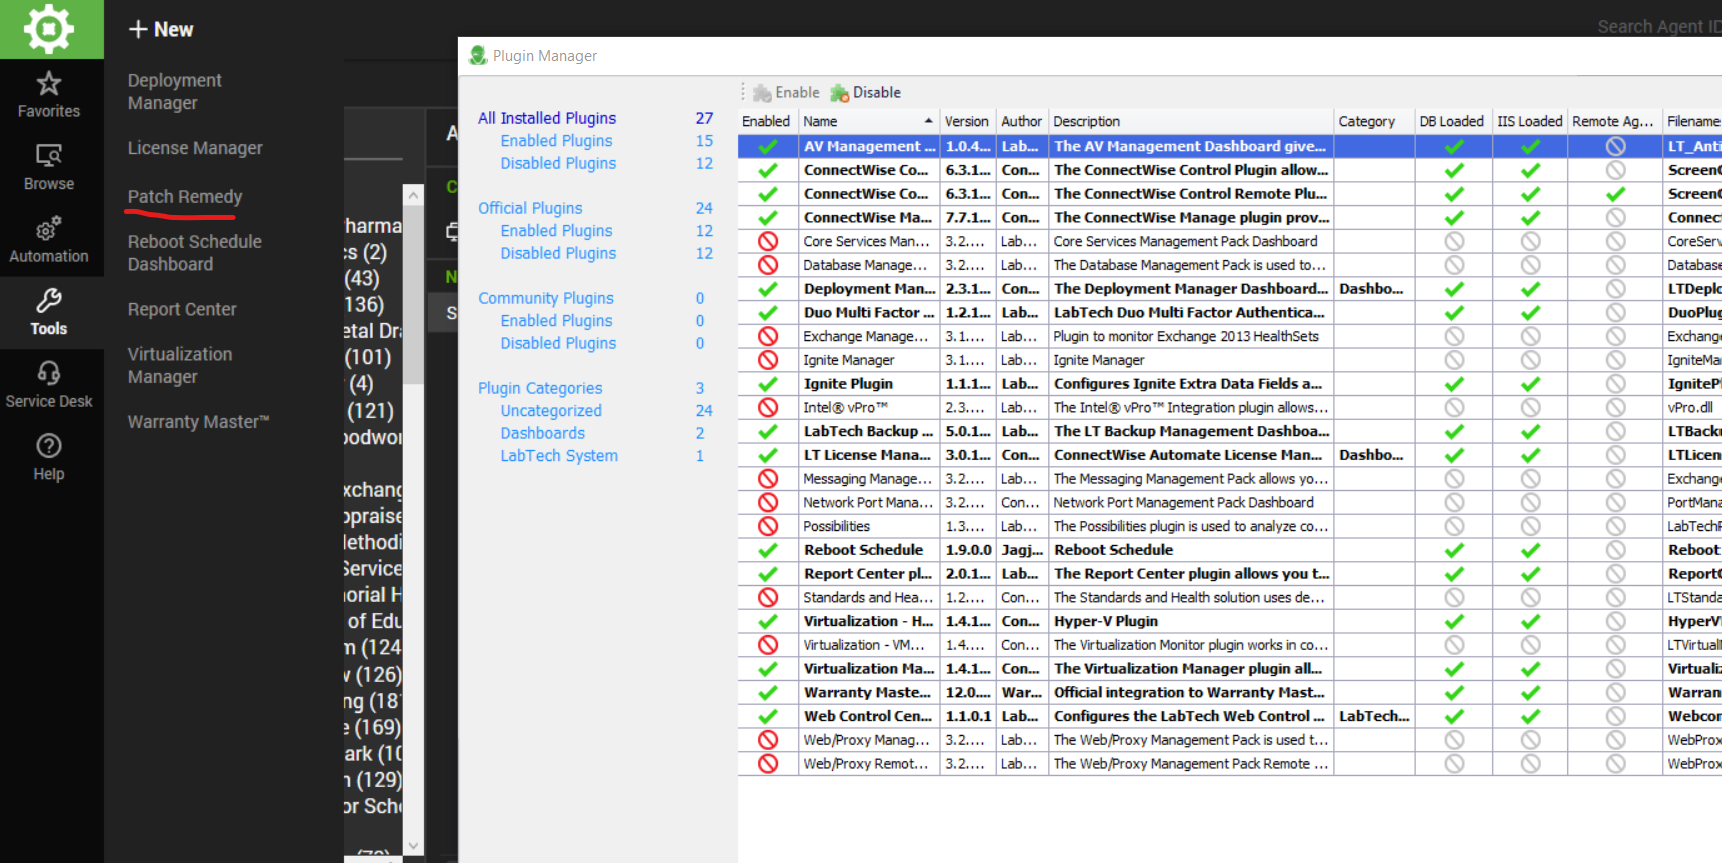The width and height of the screenshot is (1722, 863).
Task: Sort by Remote Agent column header
Action: point(1614,121)
